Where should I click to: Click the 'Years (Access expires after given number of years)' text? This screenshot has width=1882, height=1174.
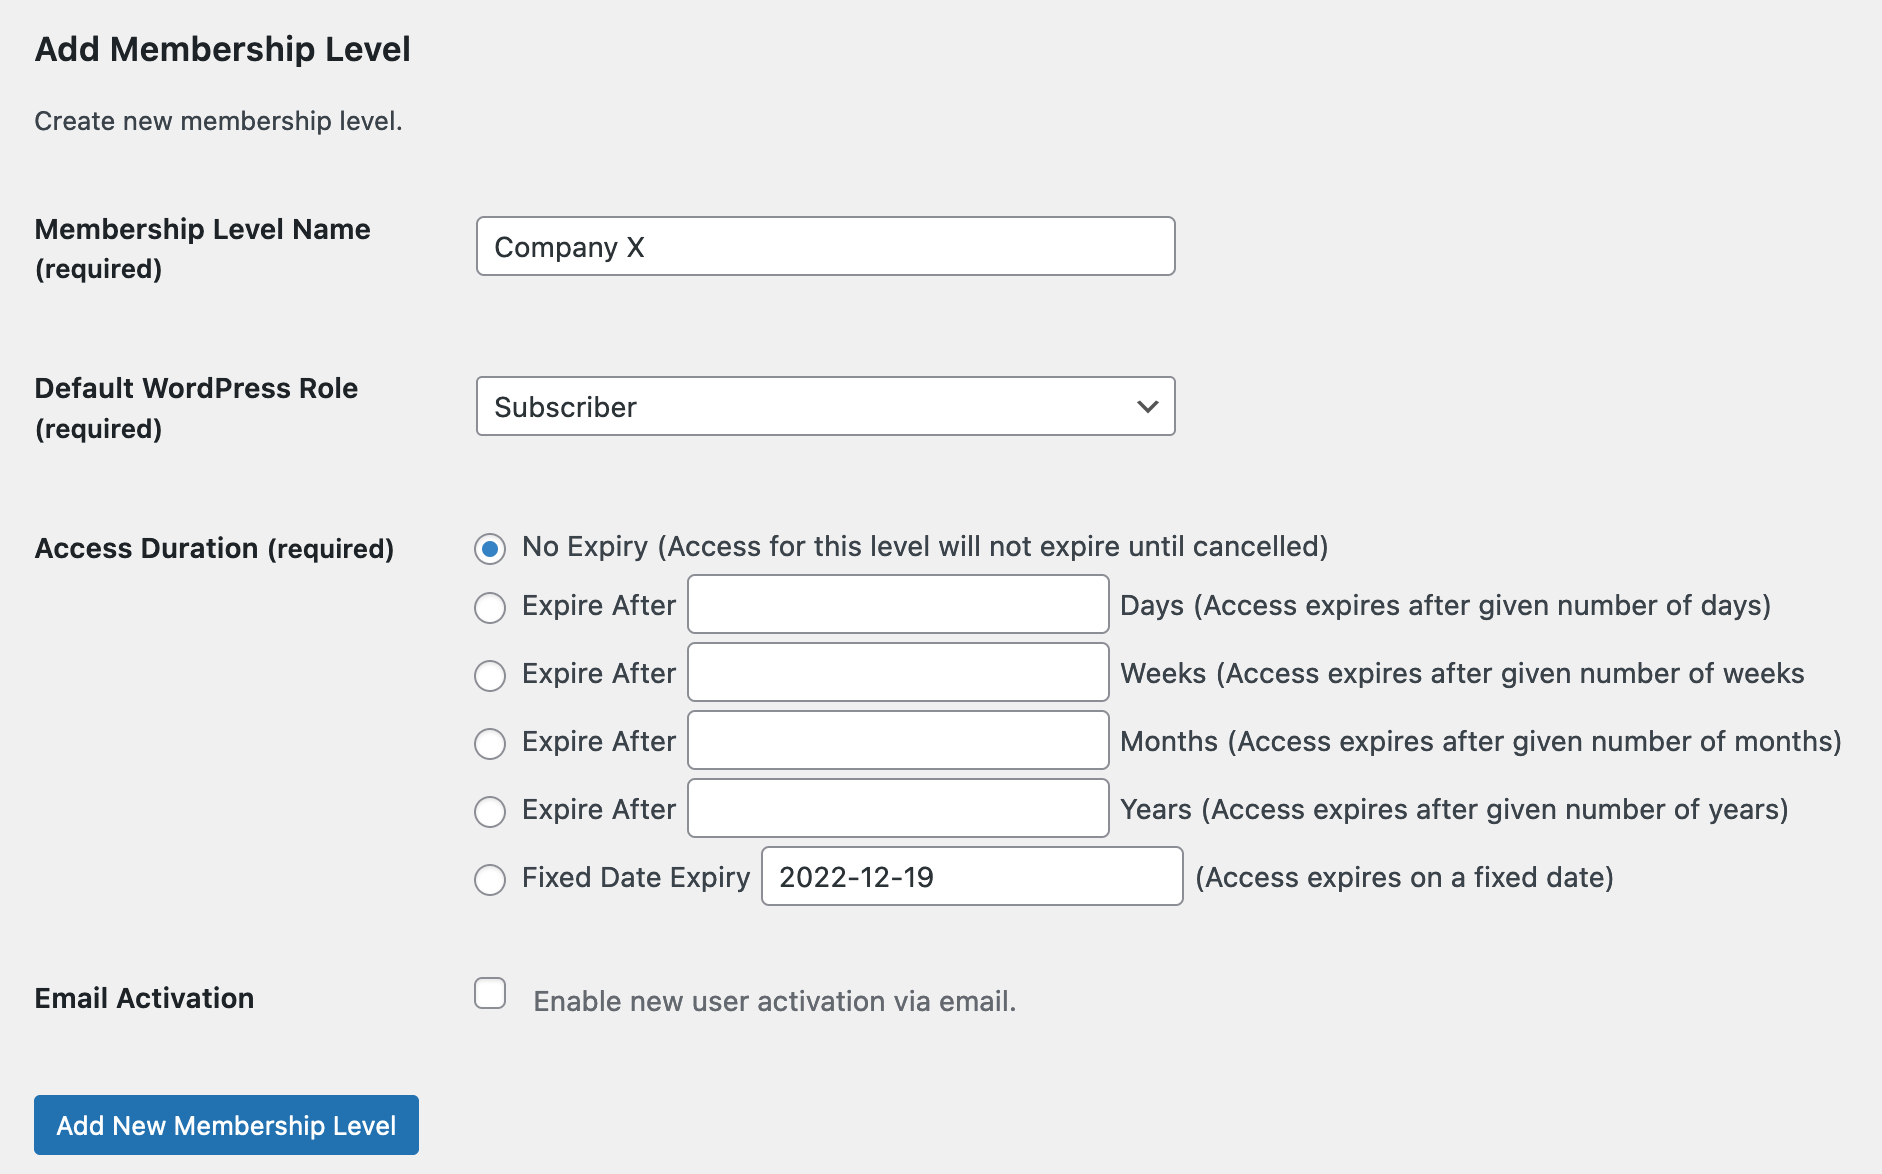1454,809
